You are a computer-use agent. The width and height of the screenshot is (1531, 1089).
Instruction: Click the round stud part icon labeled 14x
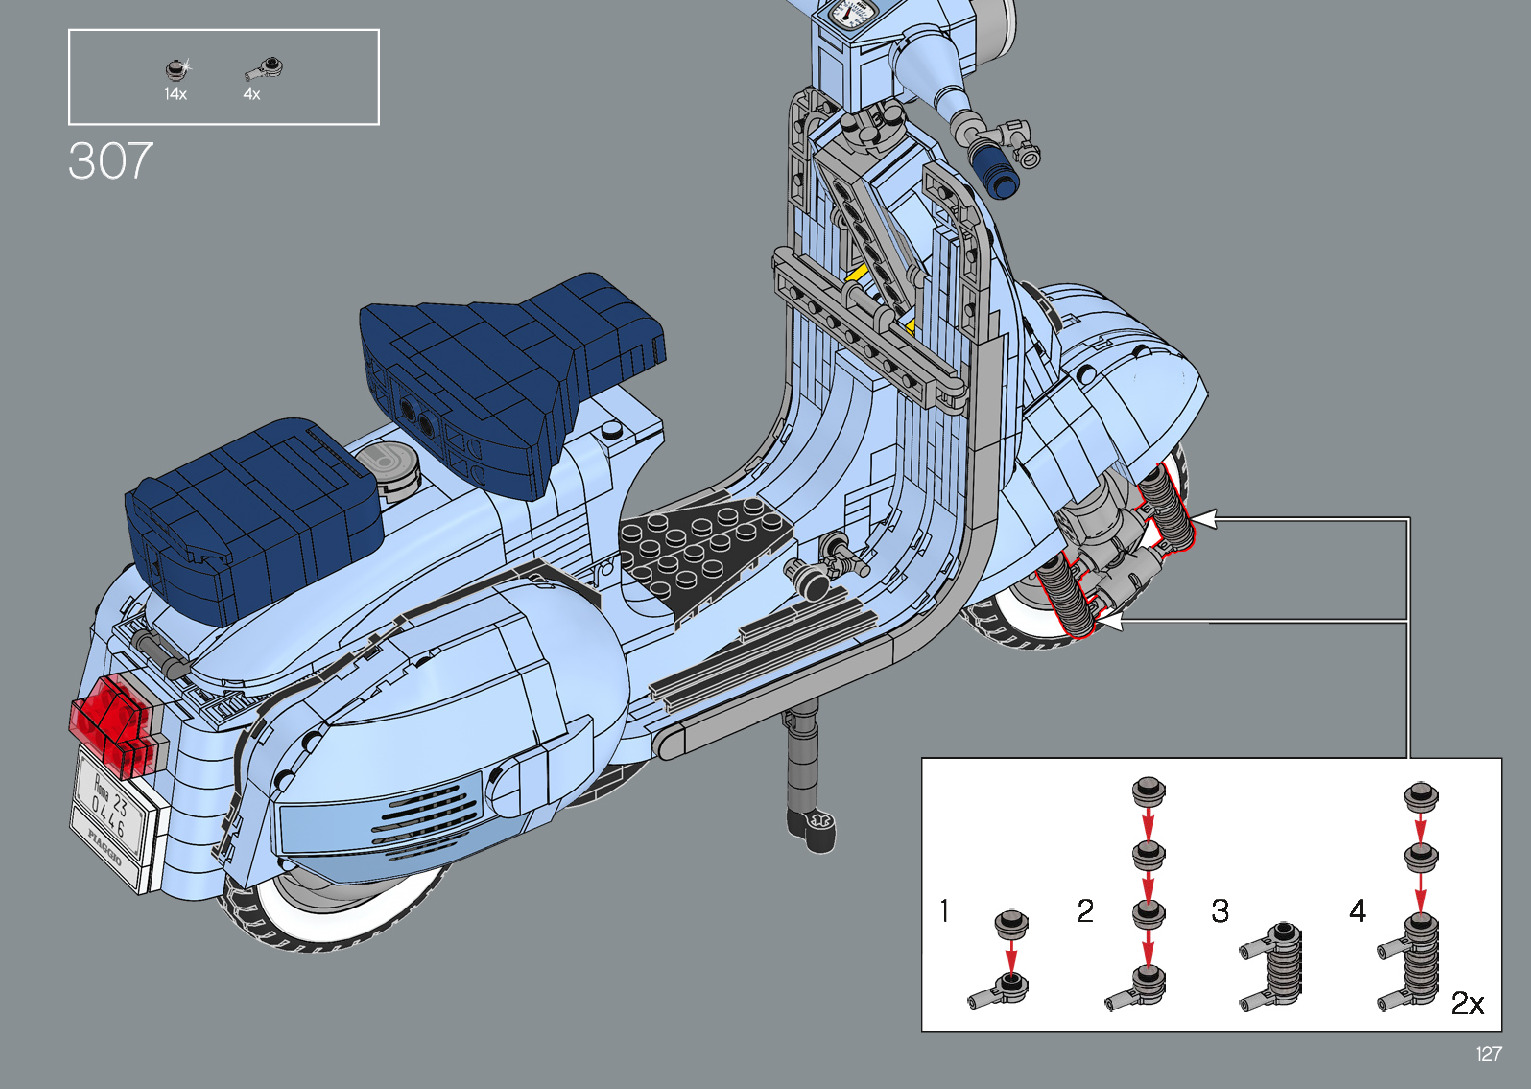point(177,68)
